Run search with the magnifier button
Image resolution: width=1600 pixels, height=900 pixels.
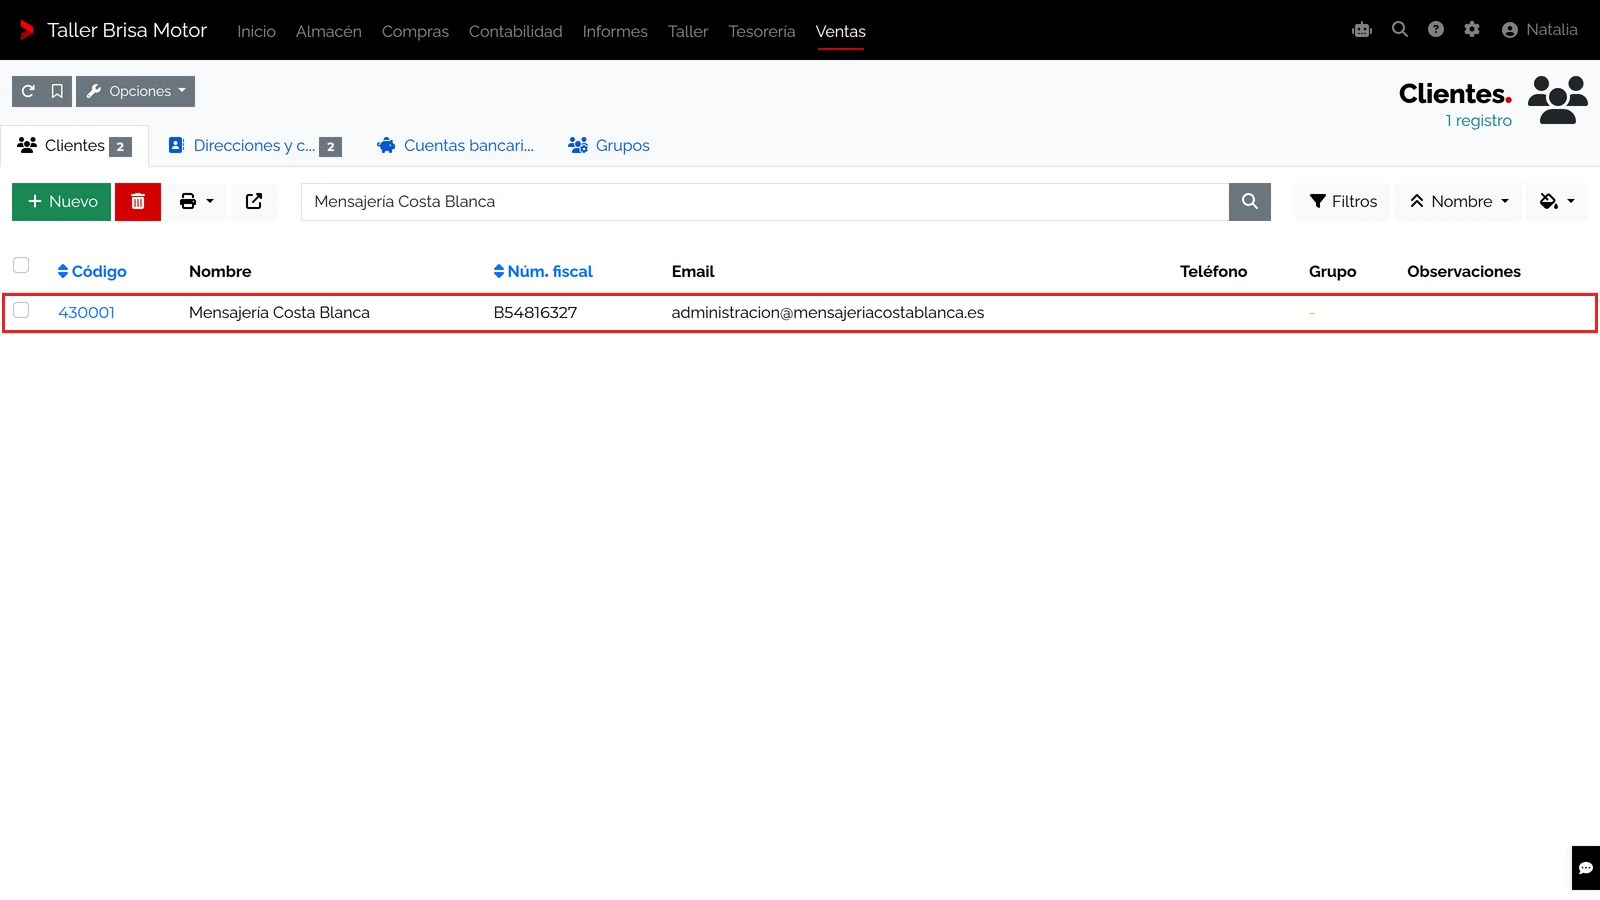pyautogui.click(x=1250, y=202)
